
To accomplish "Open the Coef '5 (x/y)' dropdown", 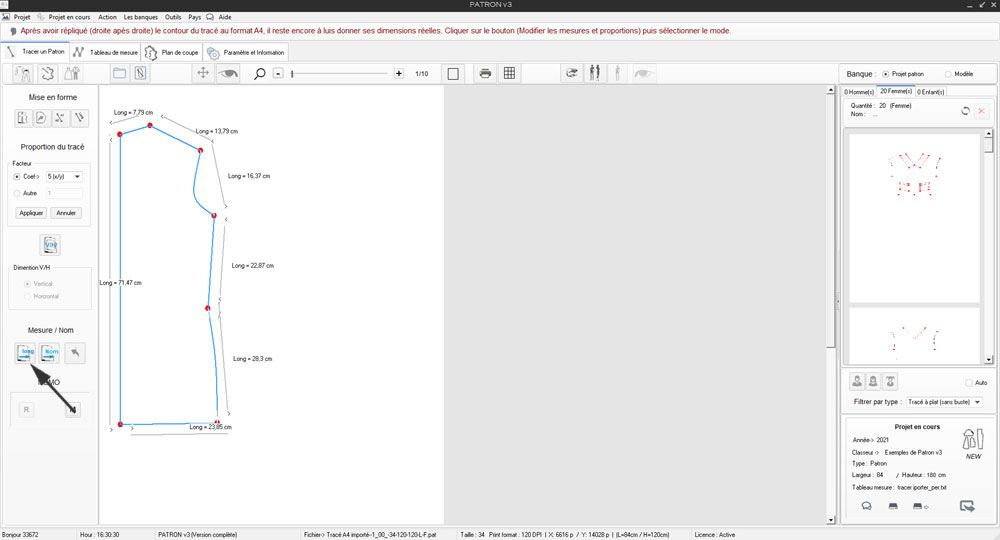I will [x=64, y=177].
